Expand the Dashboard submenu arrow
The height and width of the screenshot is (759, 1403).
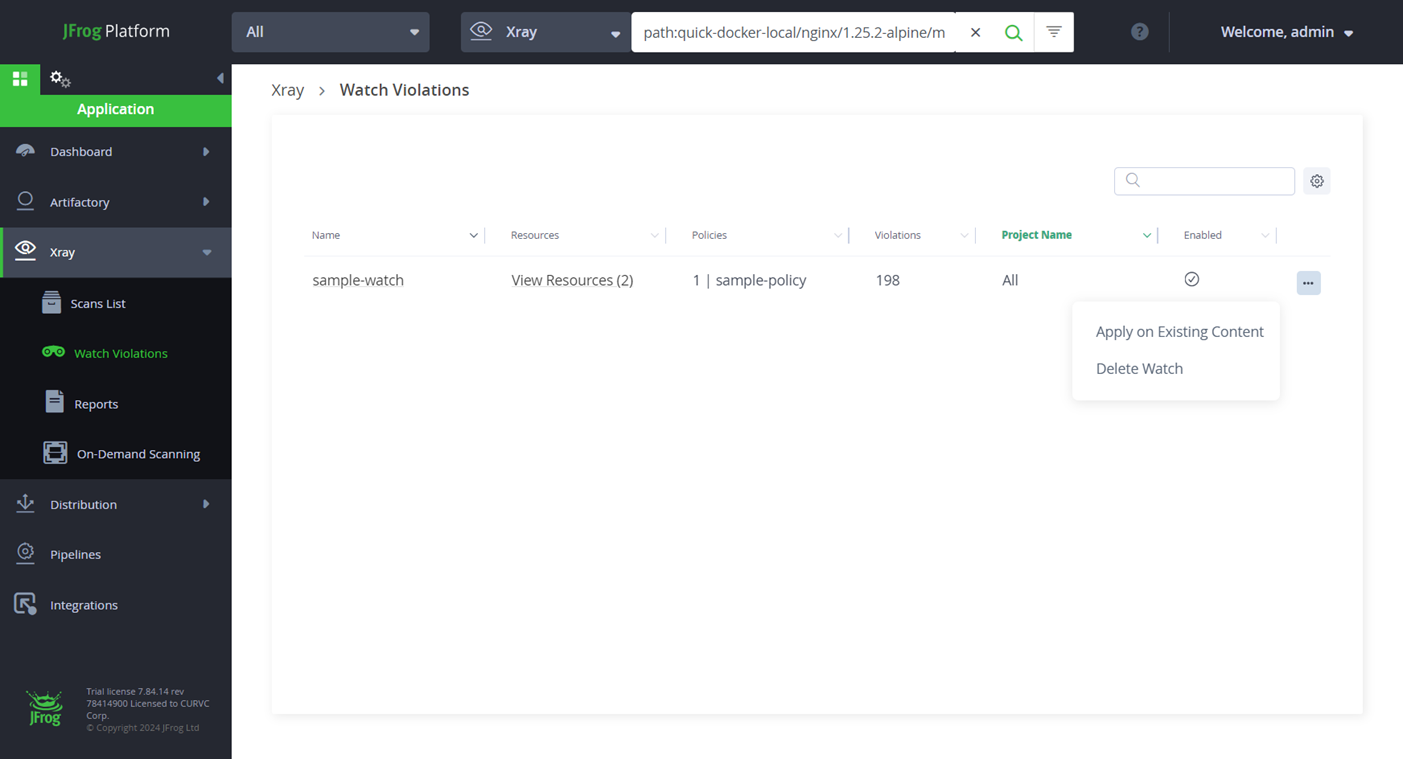(x=206, y=152)
